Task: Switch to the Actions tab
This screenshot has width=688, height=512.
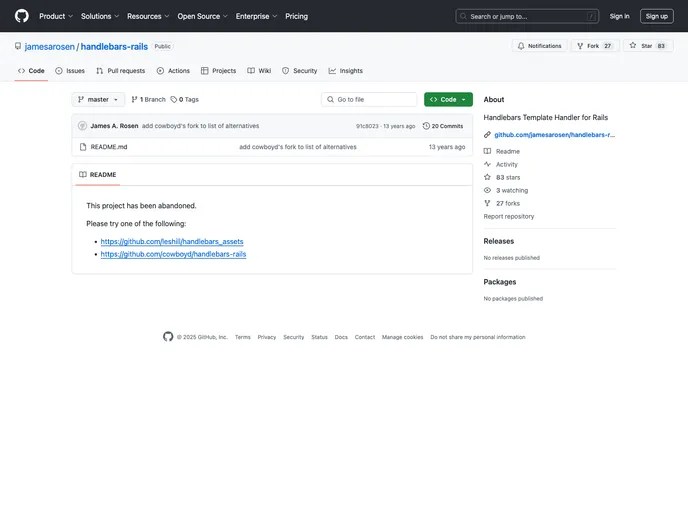Action: [173, 71]
